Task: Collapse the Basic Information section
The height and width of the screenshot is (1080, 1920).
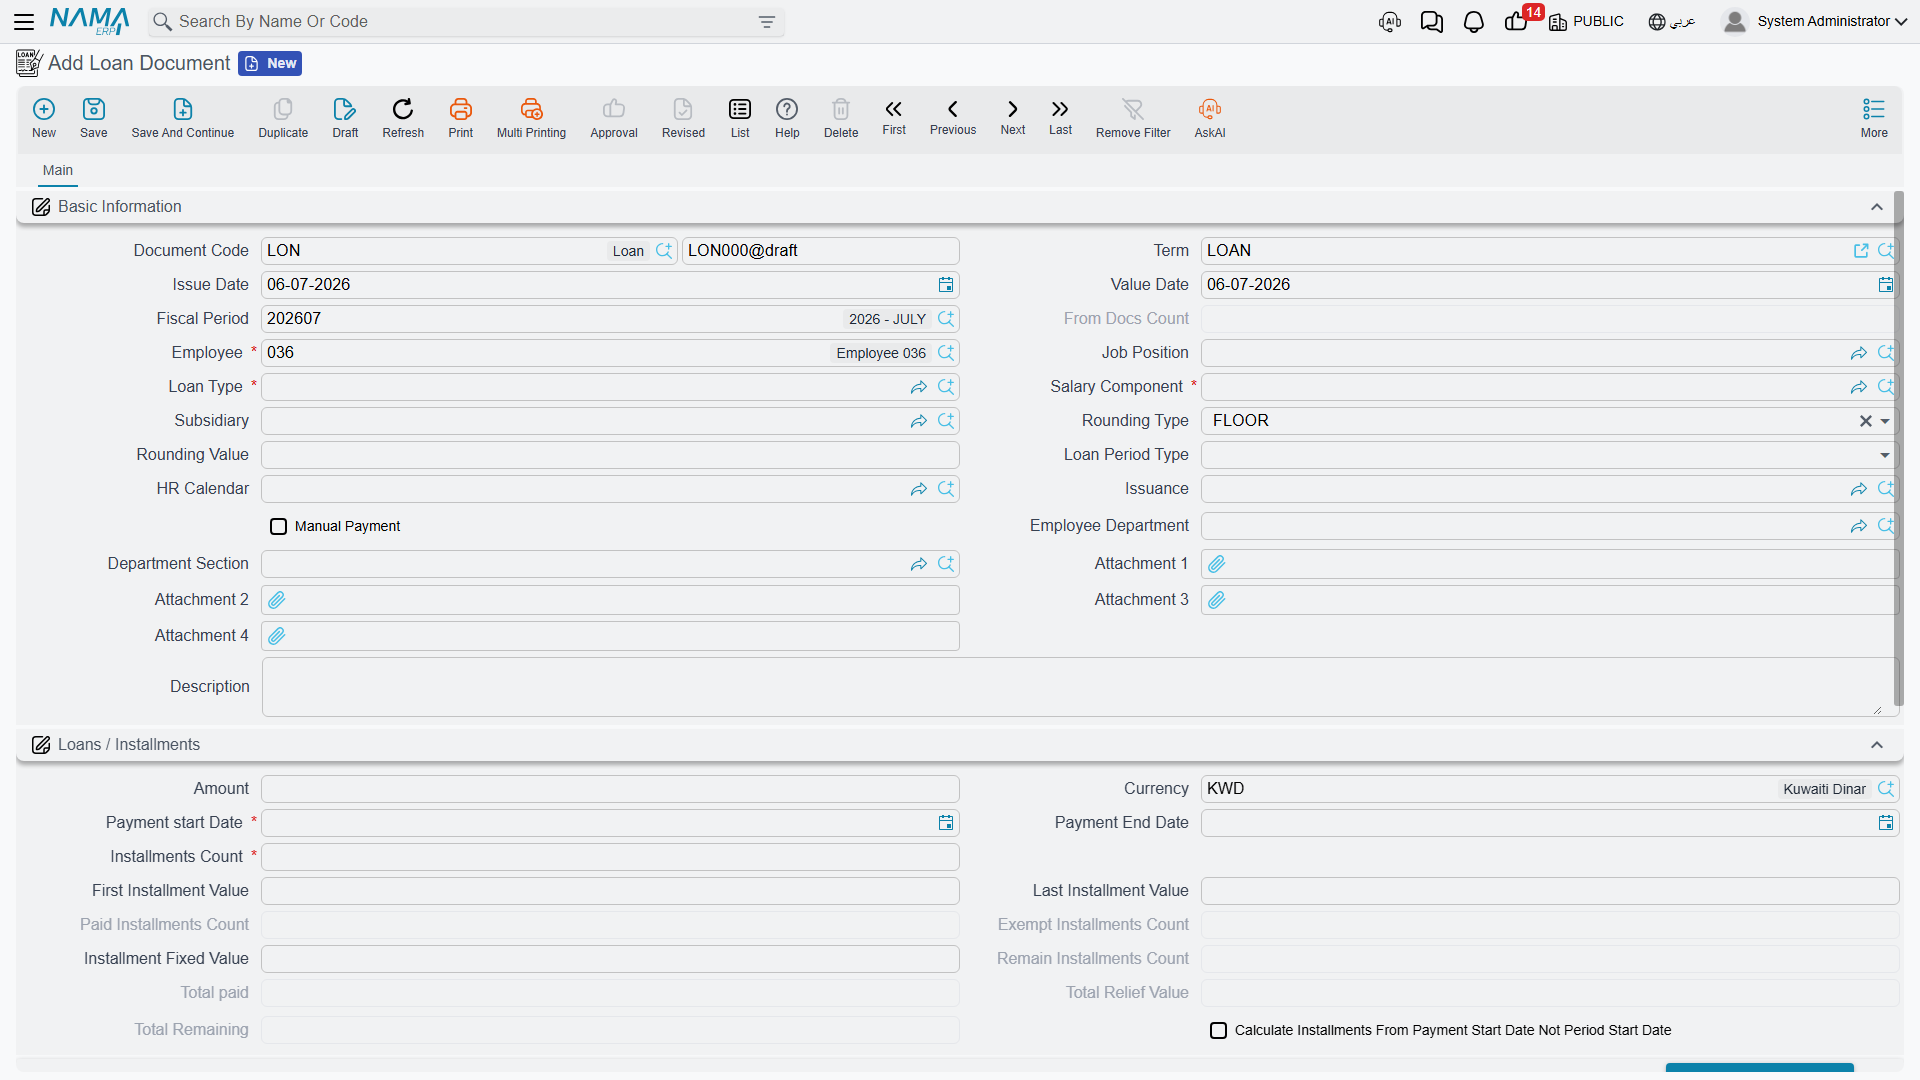Action: pyautogui.click(x=1877, y=207)
